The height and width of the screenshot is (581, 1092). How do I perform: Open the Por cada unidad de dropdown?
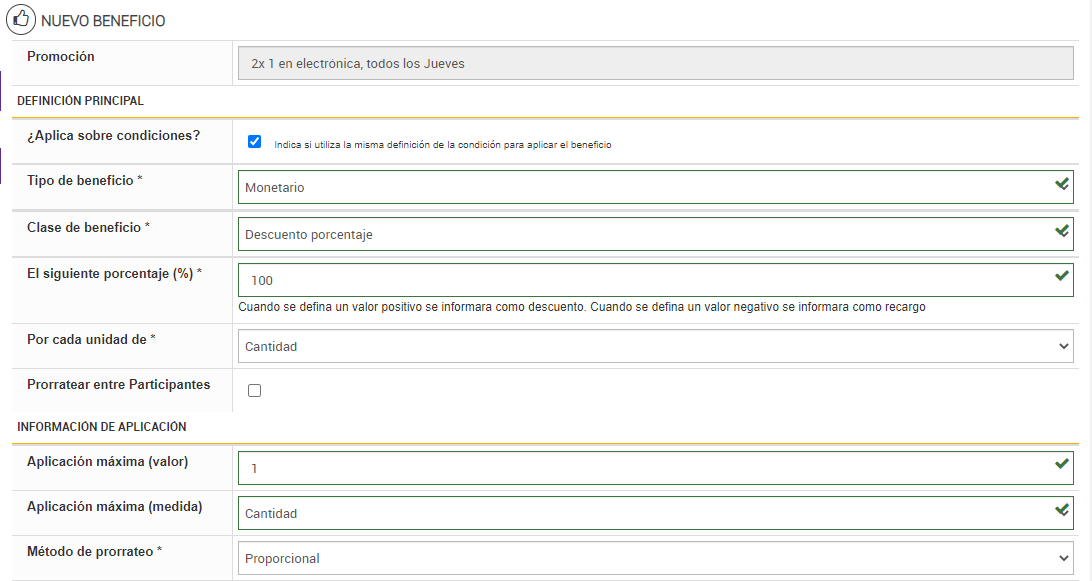tap(655, 346)
